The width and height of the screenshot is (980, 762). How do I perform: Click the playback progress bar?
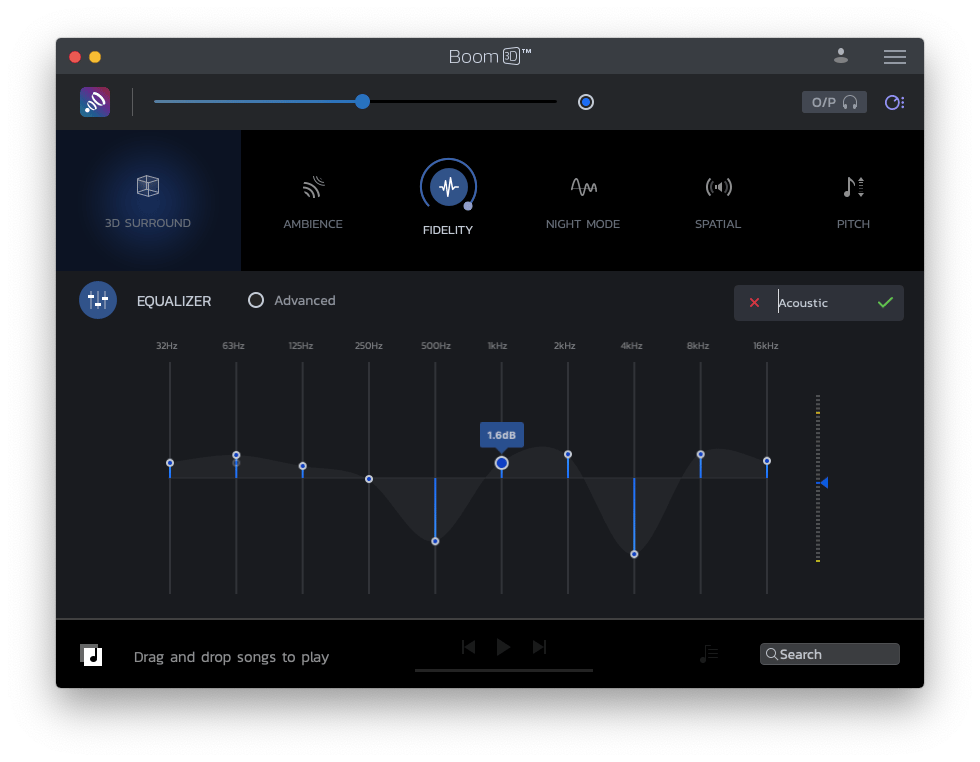(x=504, y=670)
